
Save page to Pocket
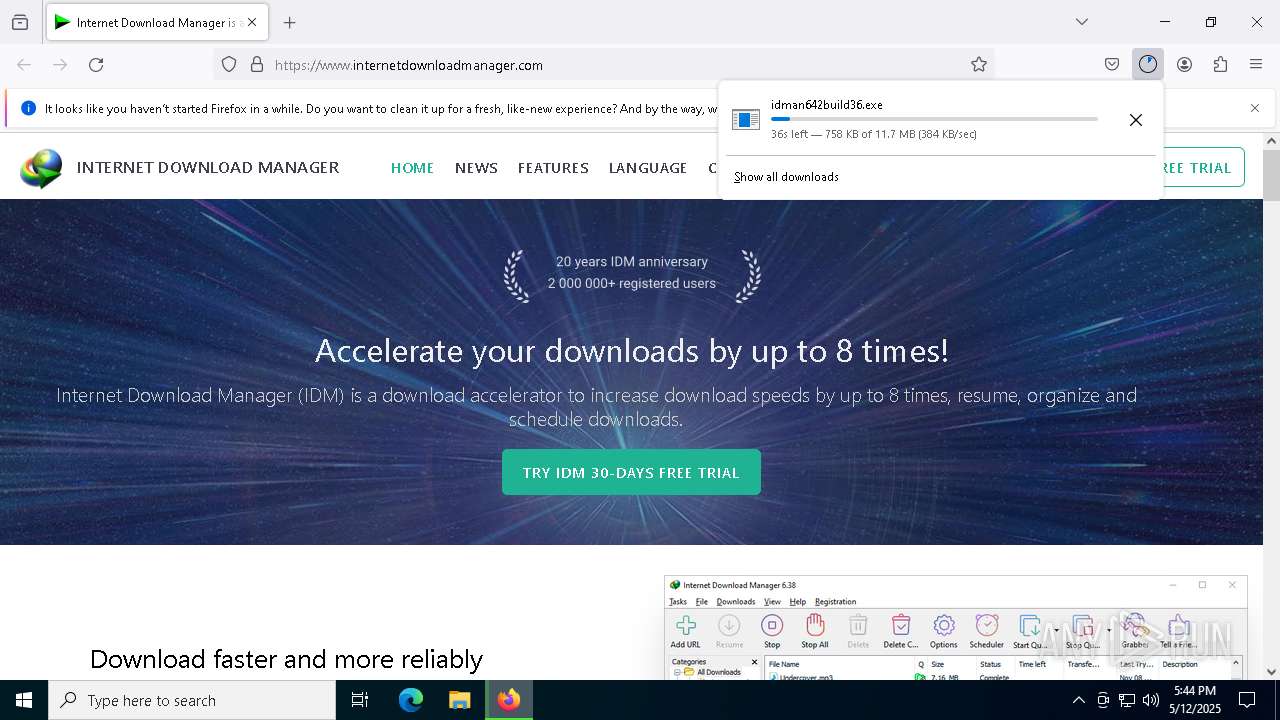pos(1112,64)
